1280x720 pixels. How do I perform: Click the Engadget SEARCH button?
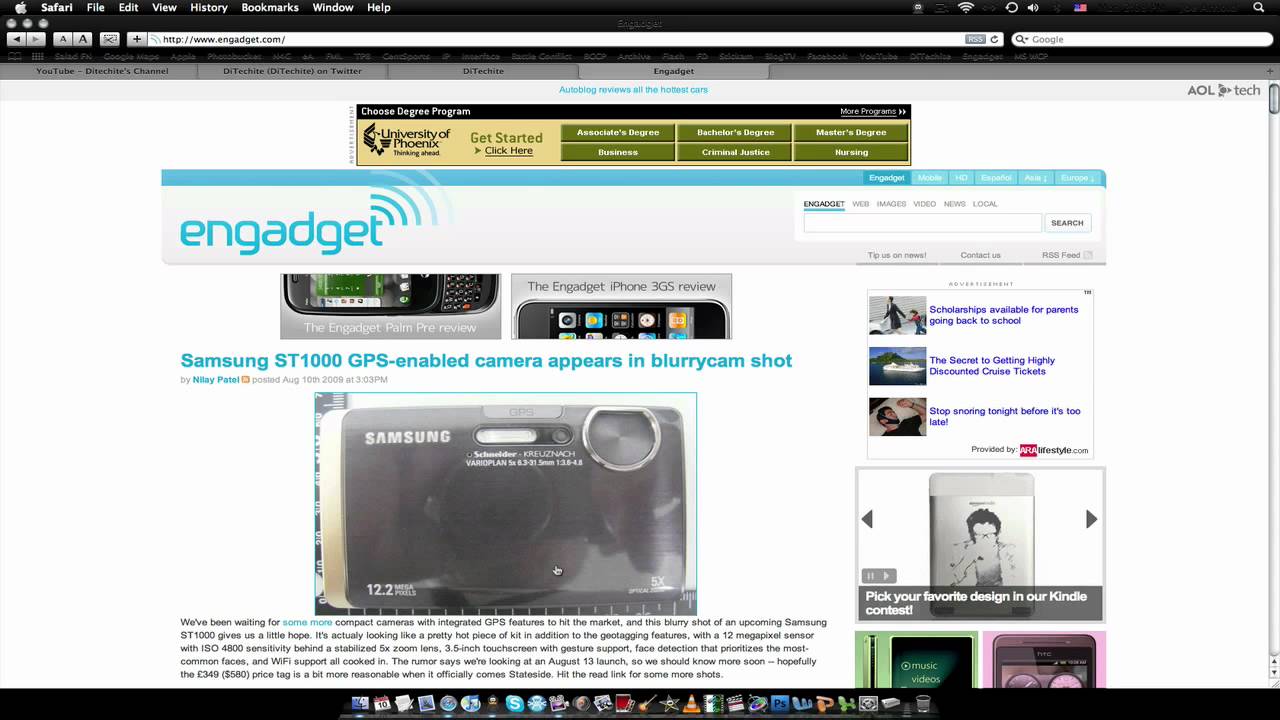click(x=1067, y=223)
